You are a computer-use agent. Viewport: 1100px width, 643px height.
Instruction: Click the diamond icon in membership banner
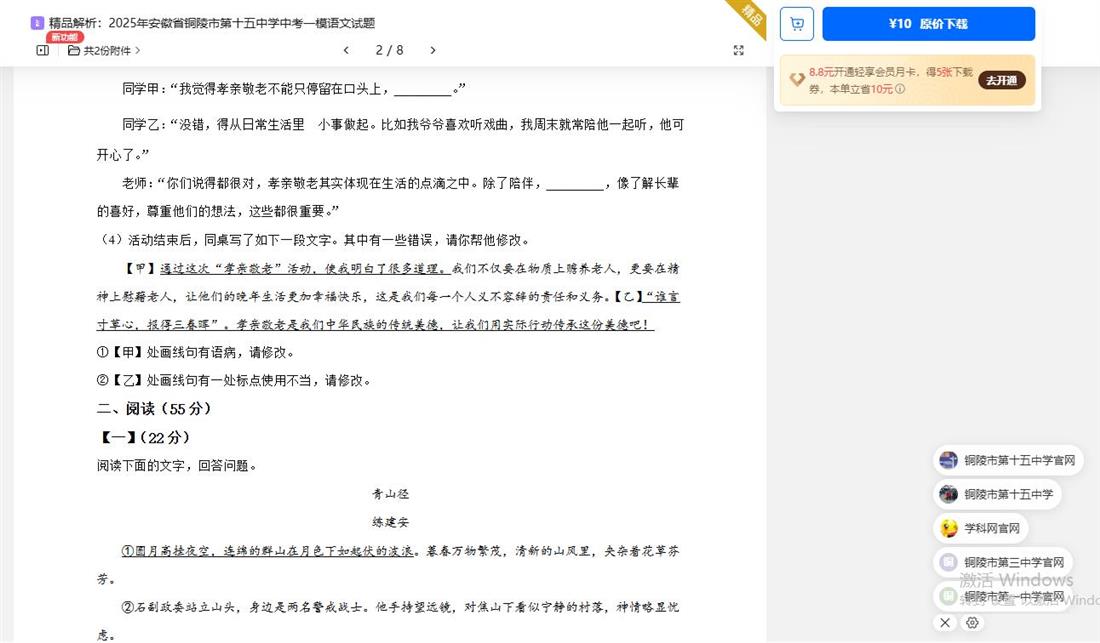coord(796,80)
